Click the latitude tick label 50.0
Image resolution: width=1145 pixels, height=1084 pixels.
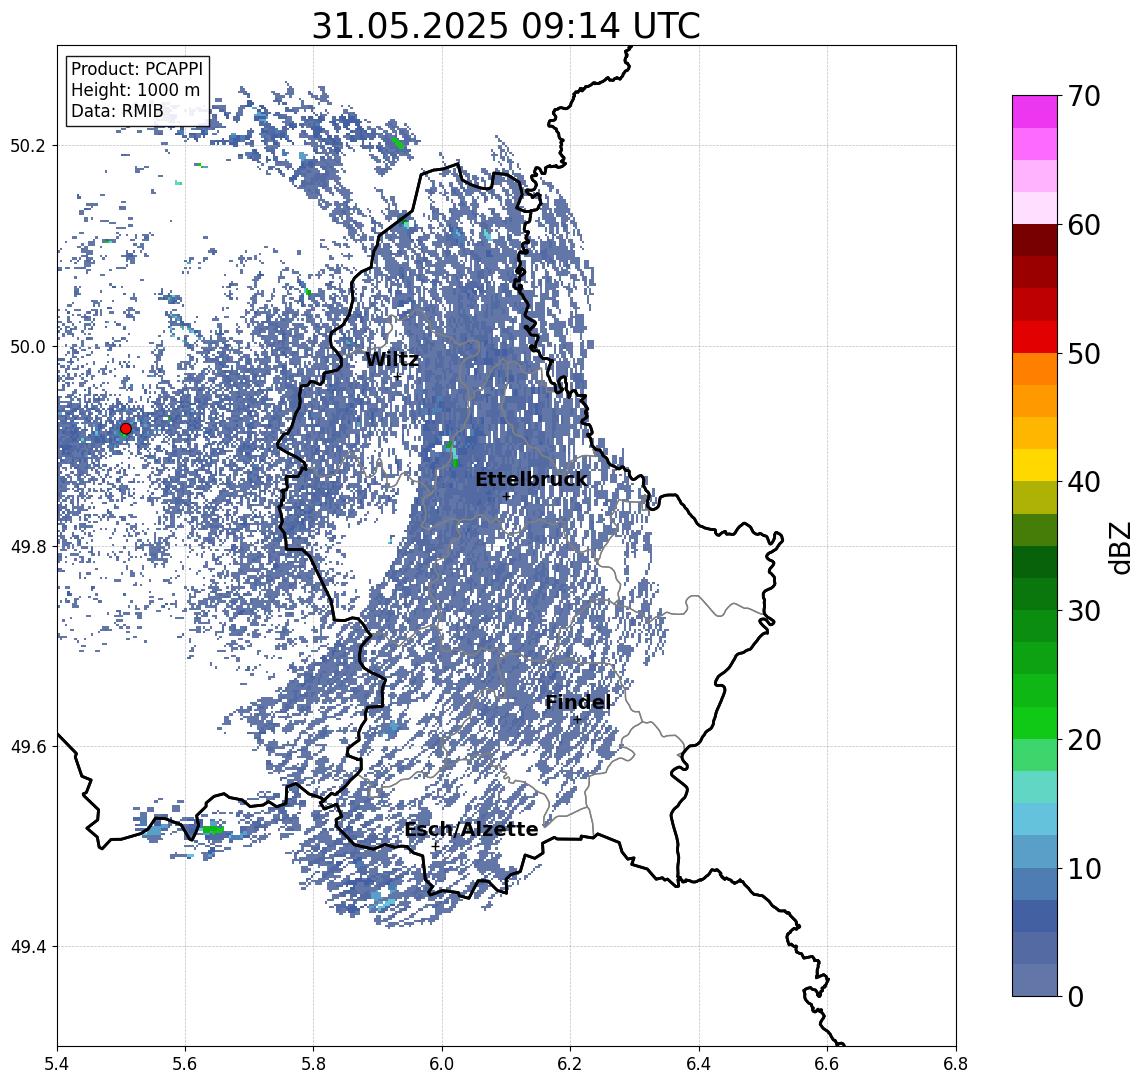(28, 347)
